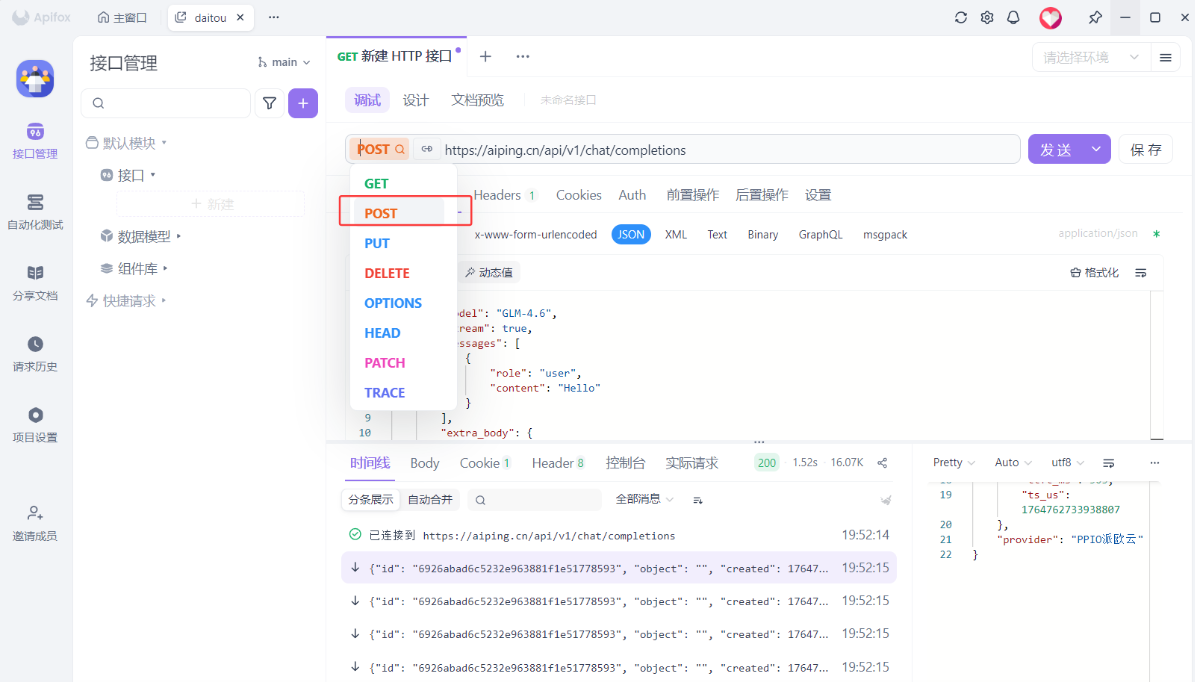Open the 邀请成员 sidebar item
Screen dimensions: 1195x682
pos(35,524)
